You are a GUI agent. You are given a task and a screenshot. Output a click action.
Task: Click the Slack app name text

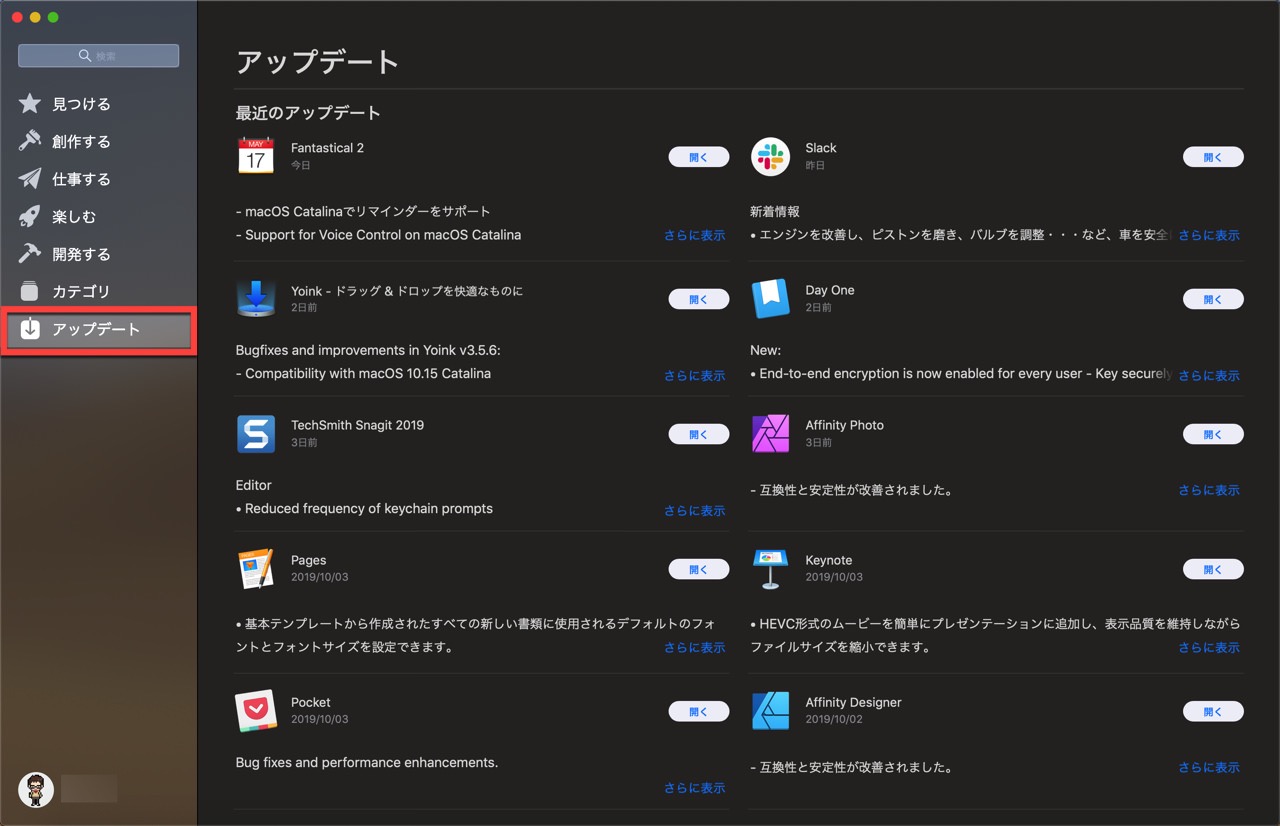point(821,148)
